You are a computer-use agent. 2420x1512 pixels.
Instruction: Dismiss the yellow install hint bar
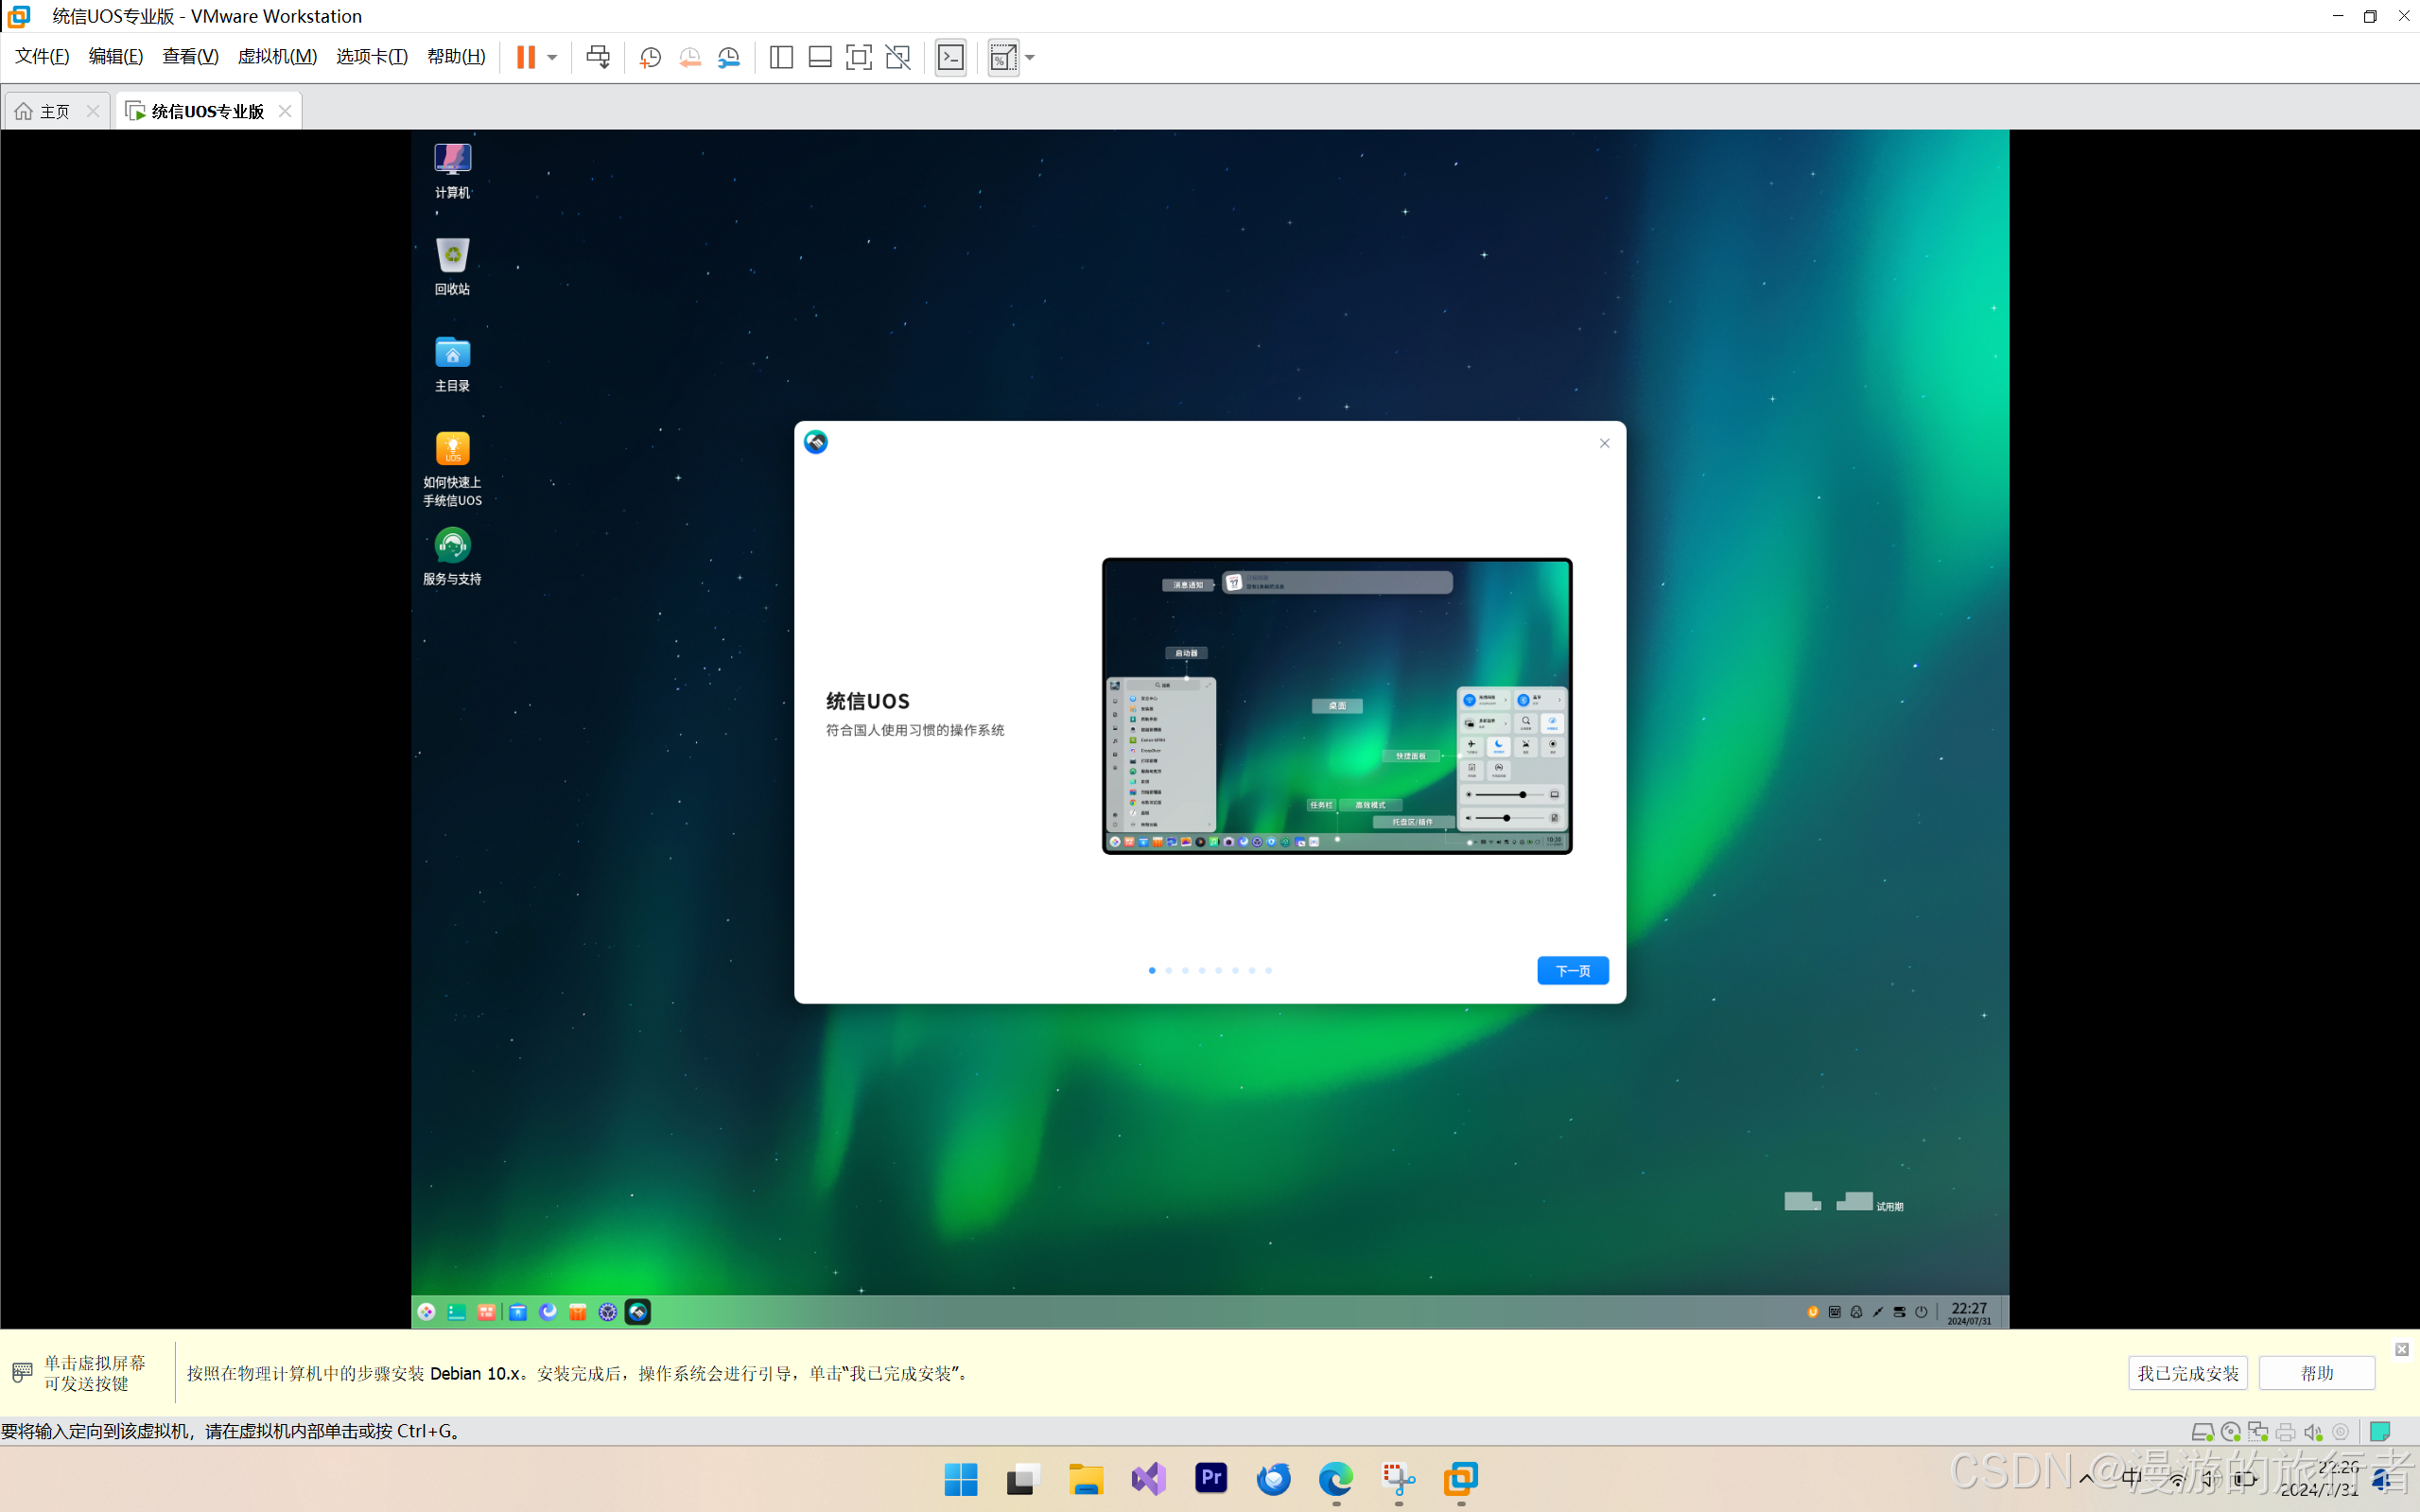point(2402,1350)
